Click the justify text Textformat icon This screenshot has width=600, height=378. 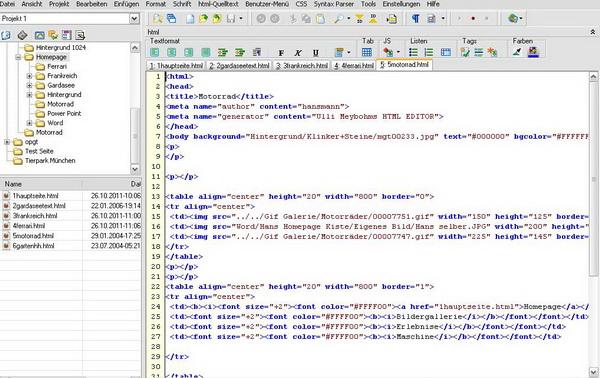(x=206, y=52)
